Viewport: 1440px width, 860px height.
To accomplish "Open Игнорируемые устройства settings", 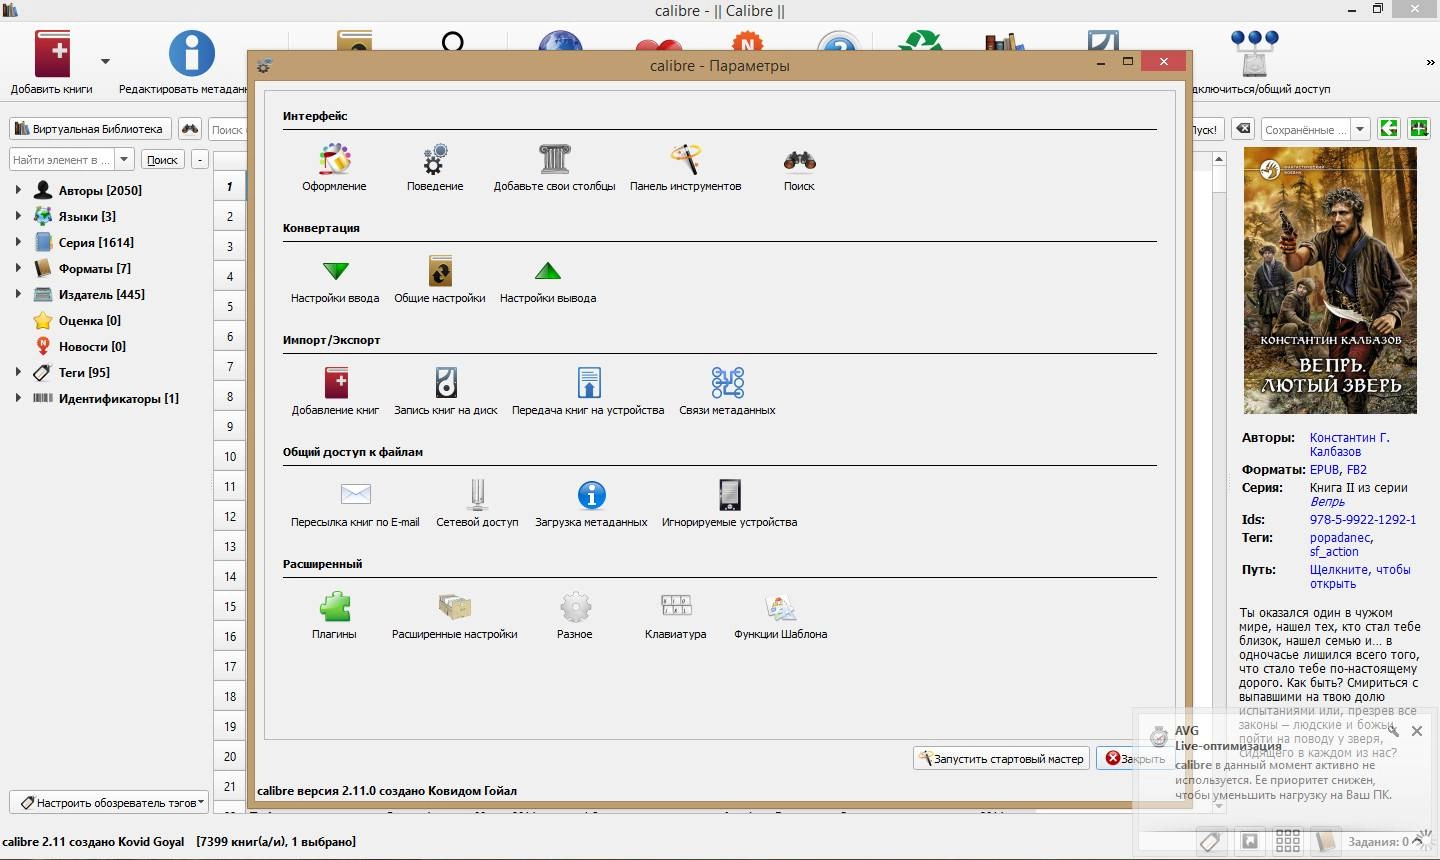I will click(x=729, y=503).
